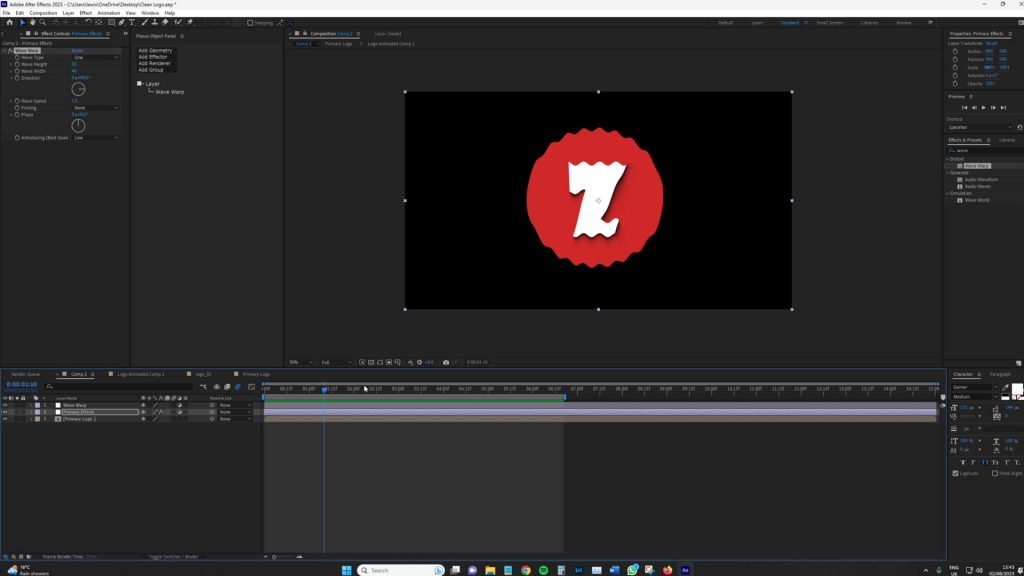Click snapshot camera icon below viewer
The height and width of the screenshot is (576, 1024).
click(446, 362)
